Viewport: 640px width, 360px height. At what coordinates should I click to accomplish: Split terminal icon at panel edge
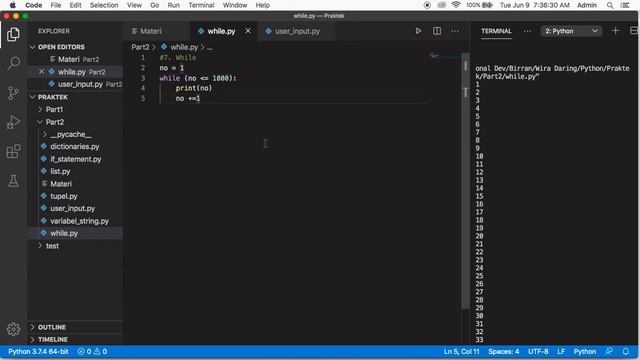pyautogui.click(x=634, y=31)
